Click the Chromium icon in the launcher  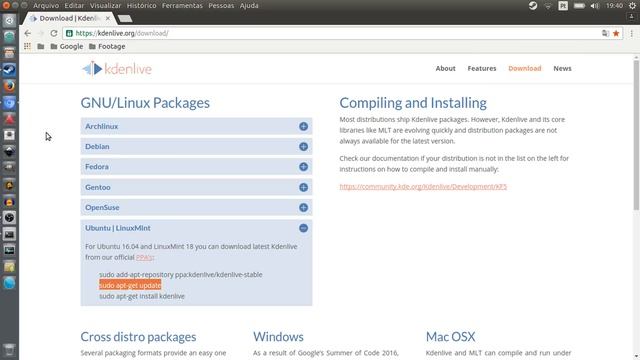[9, 102]
